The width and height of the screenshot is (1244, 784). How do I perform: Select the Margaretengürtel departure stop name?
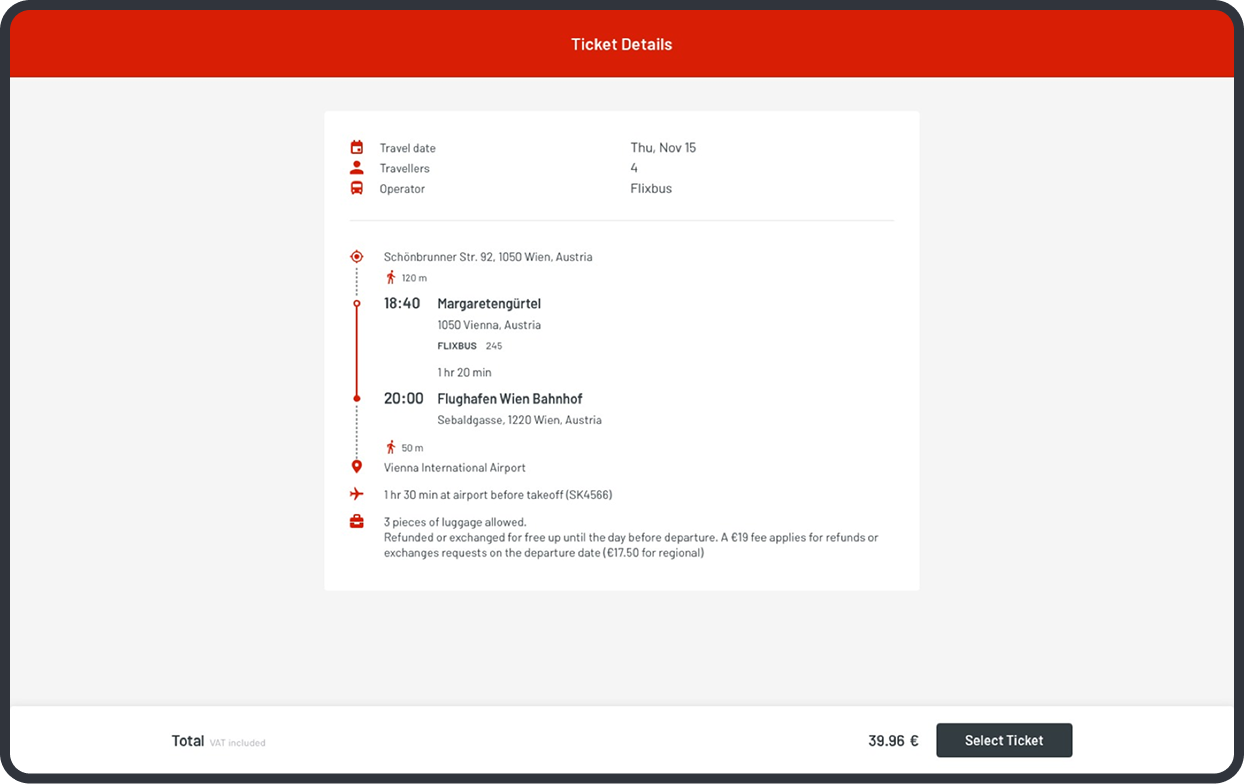[489, 303]
